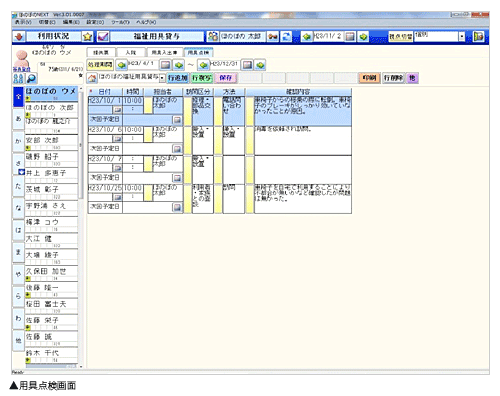Click the 保存 save button
The image size is (500, 396).
coord(226,78)
